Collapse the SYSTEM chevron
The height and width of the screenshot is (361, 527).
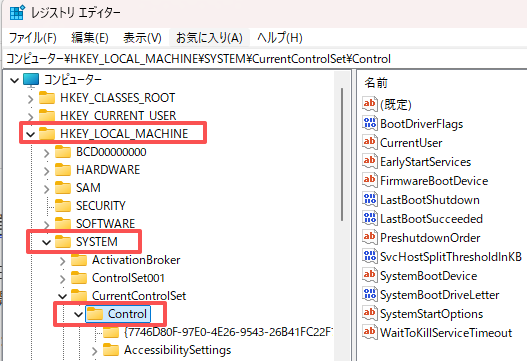point(46,242)
